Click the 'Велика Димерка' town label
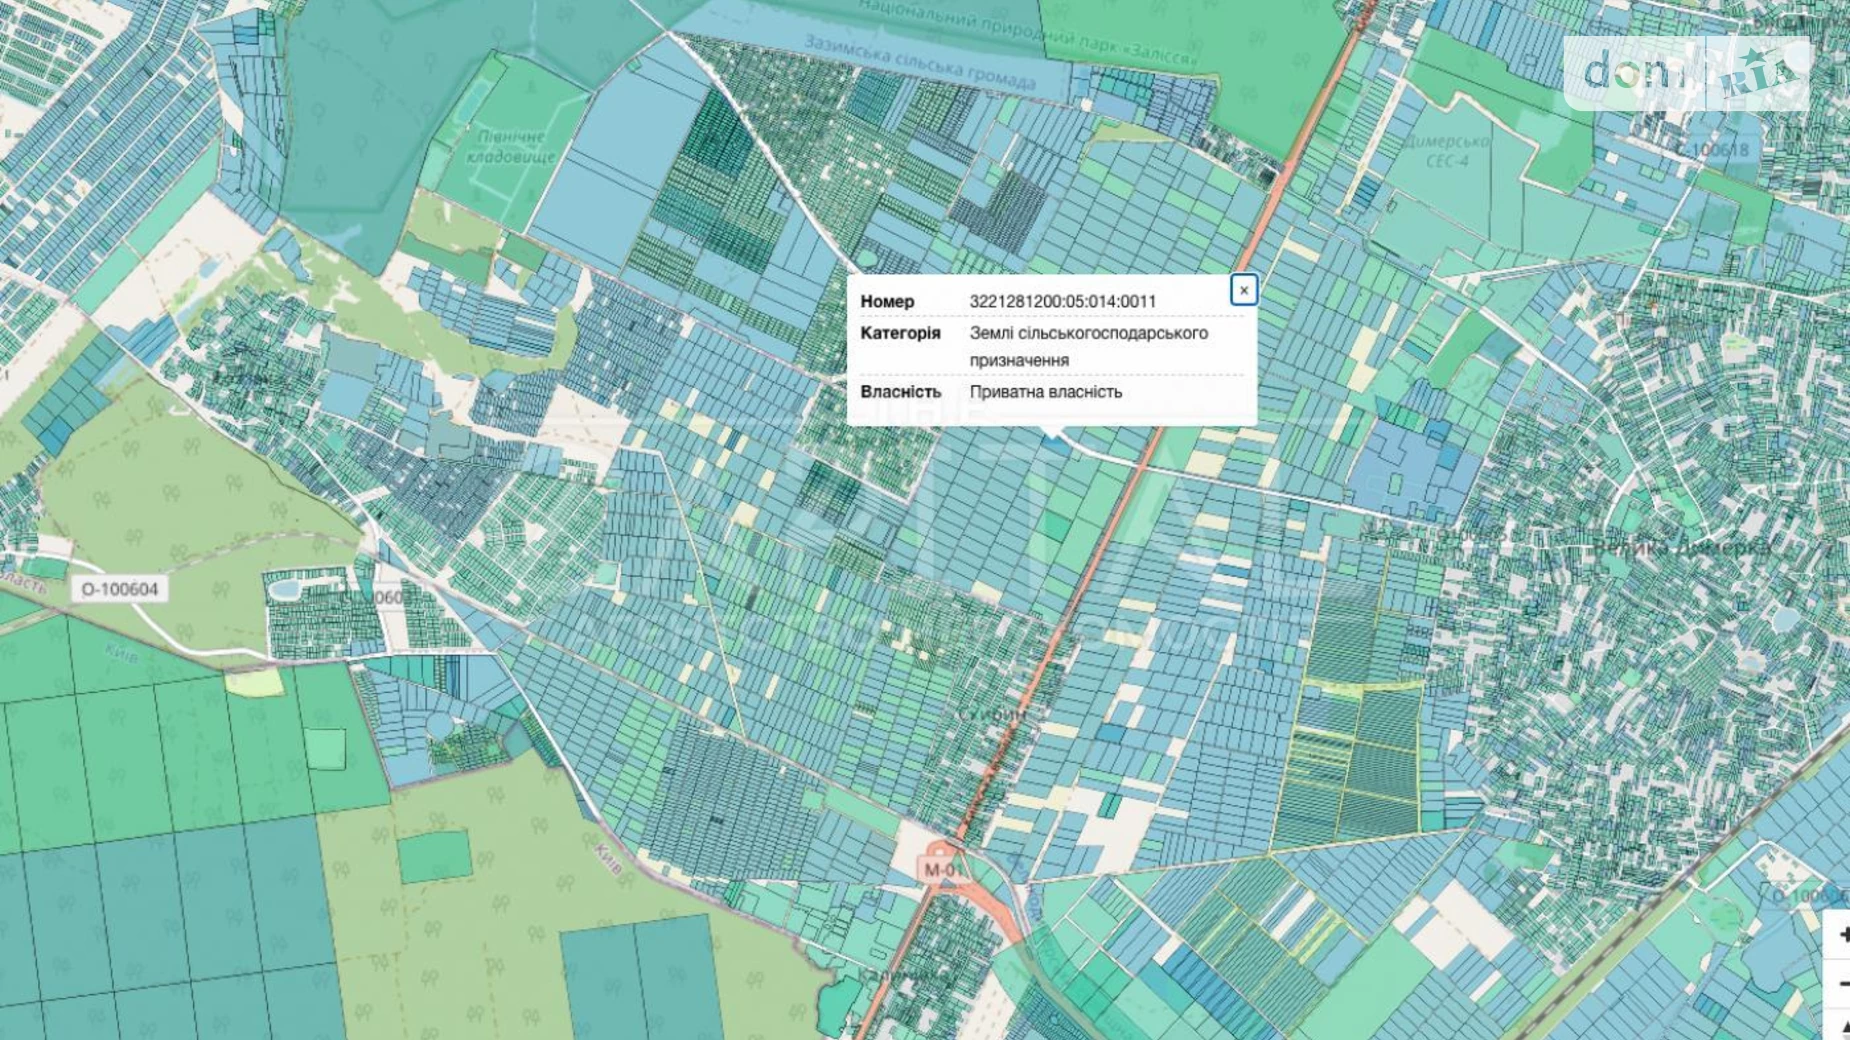 tap(1681, 547)
